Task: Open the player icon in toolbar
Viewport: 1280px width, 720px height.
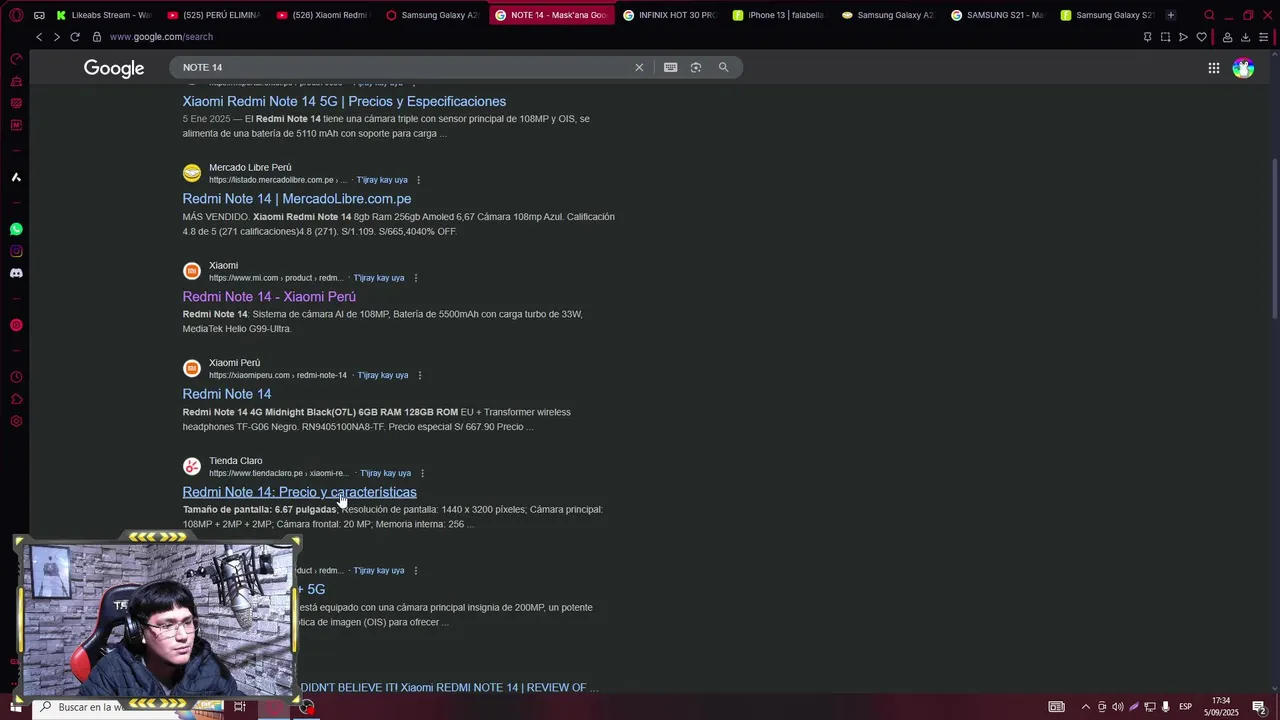Action: (x=1183, y=37)
